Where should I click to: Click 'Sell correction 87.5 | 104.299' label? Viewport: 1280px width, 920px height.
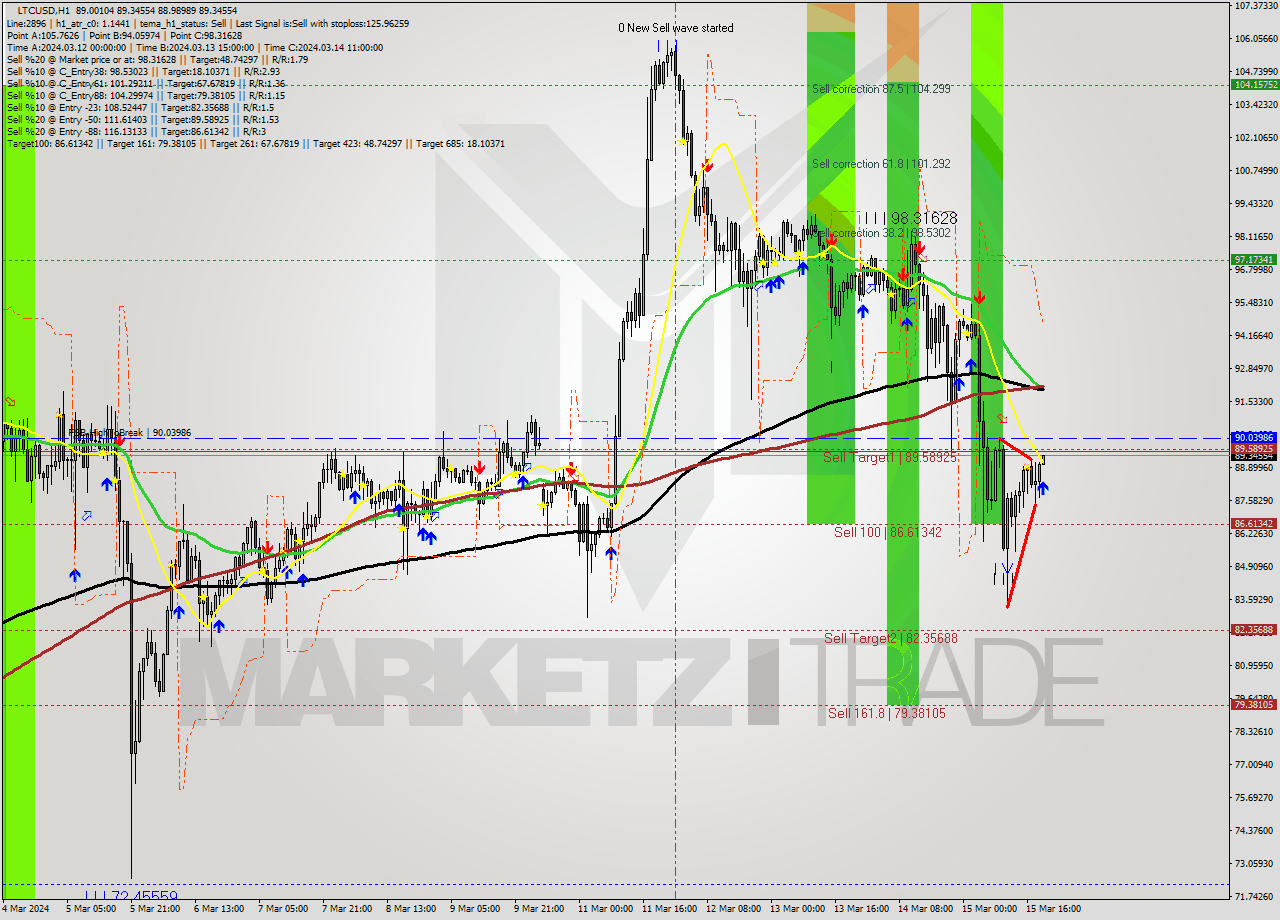click(x=881, y=89)
